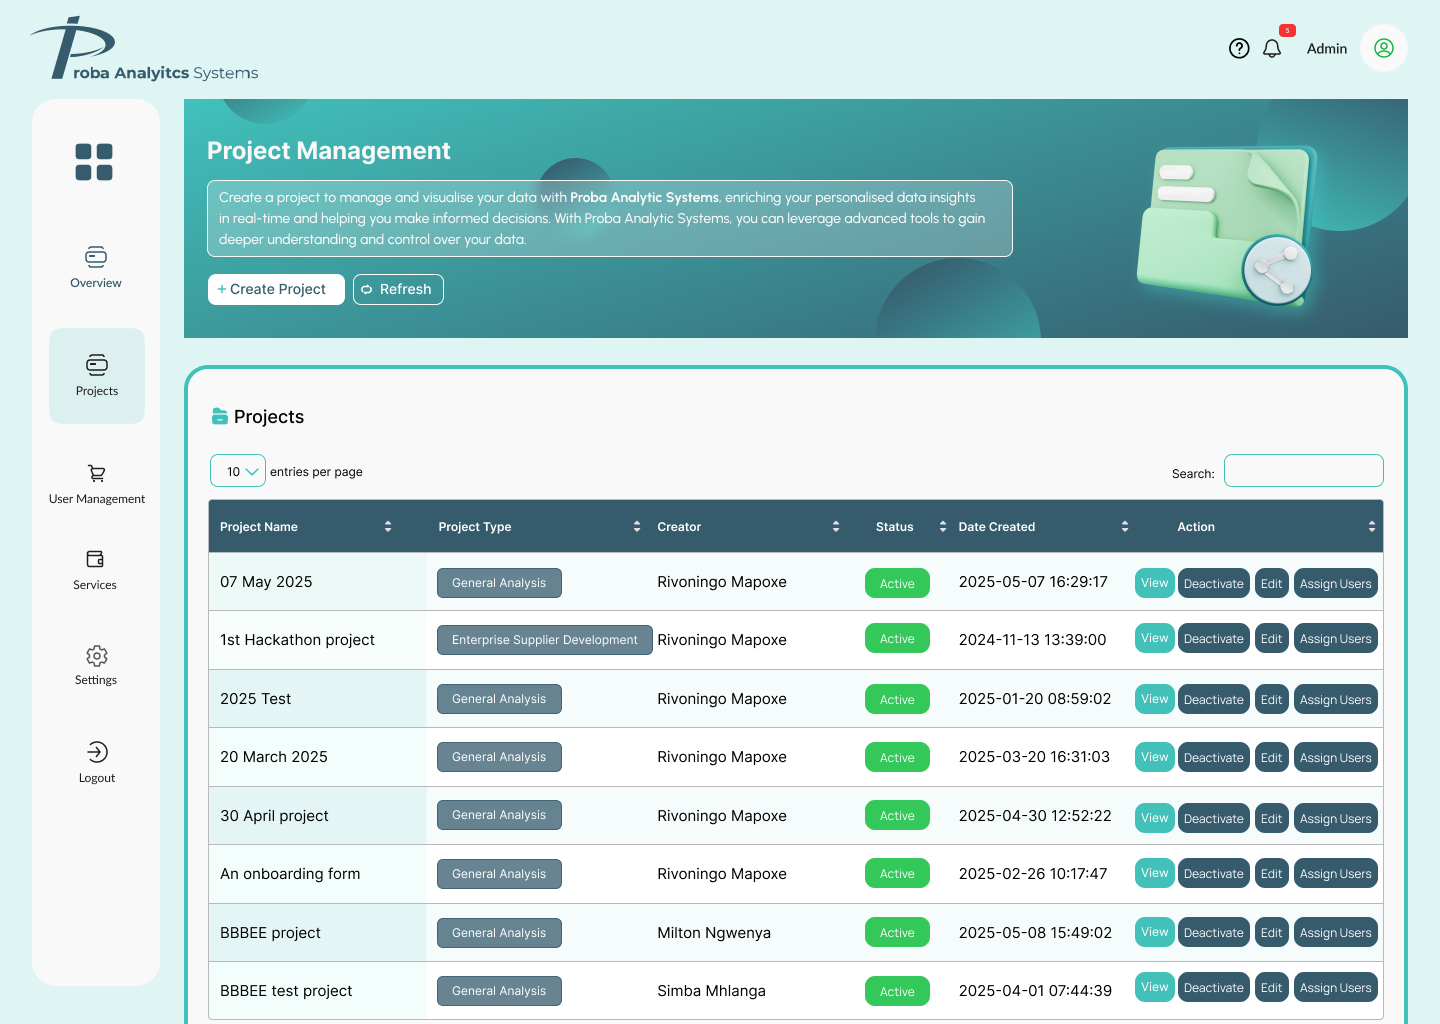The width and height of the screenshot is (1440, 1024).
Task: Click the Create Project button
Action: (x=276, y=289)
